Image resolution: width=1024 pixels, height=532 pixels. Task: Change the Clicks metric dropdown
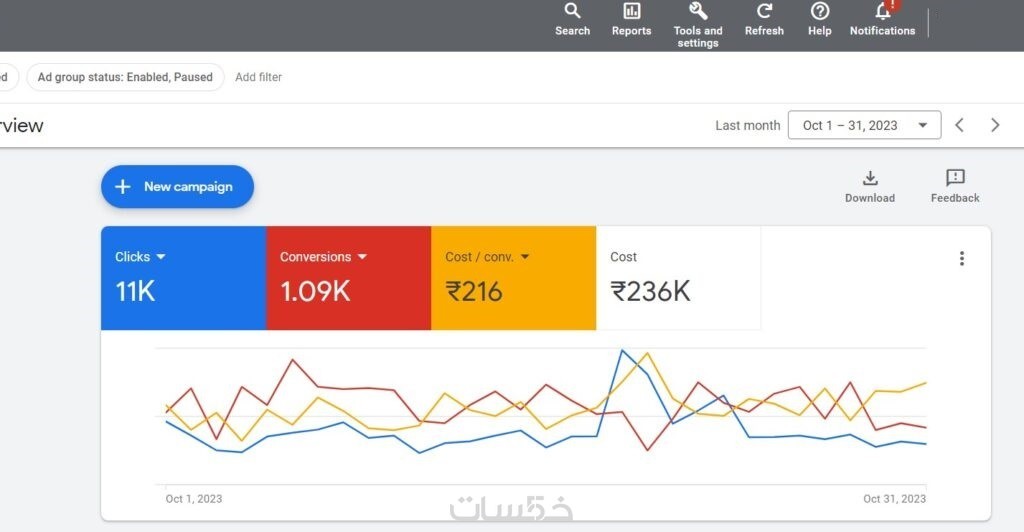(140, 257)
